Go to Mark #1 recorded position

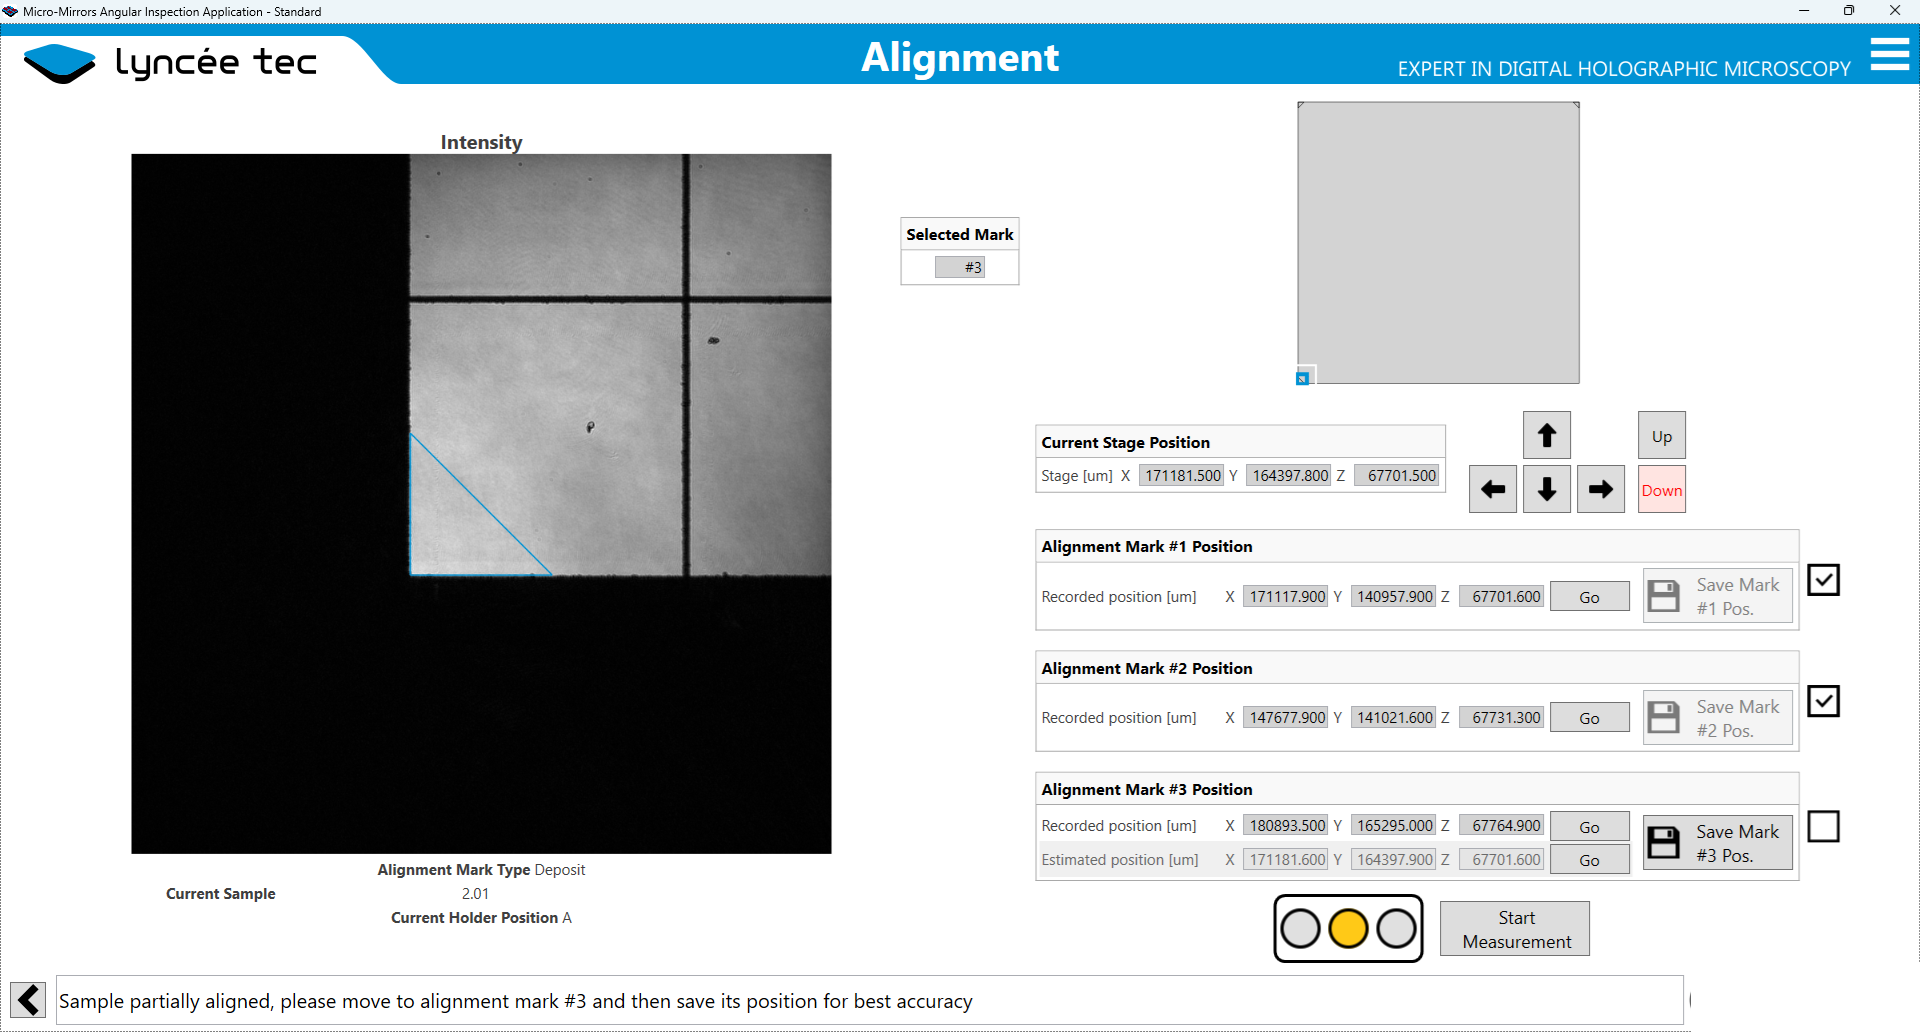tap(1589, 597)
